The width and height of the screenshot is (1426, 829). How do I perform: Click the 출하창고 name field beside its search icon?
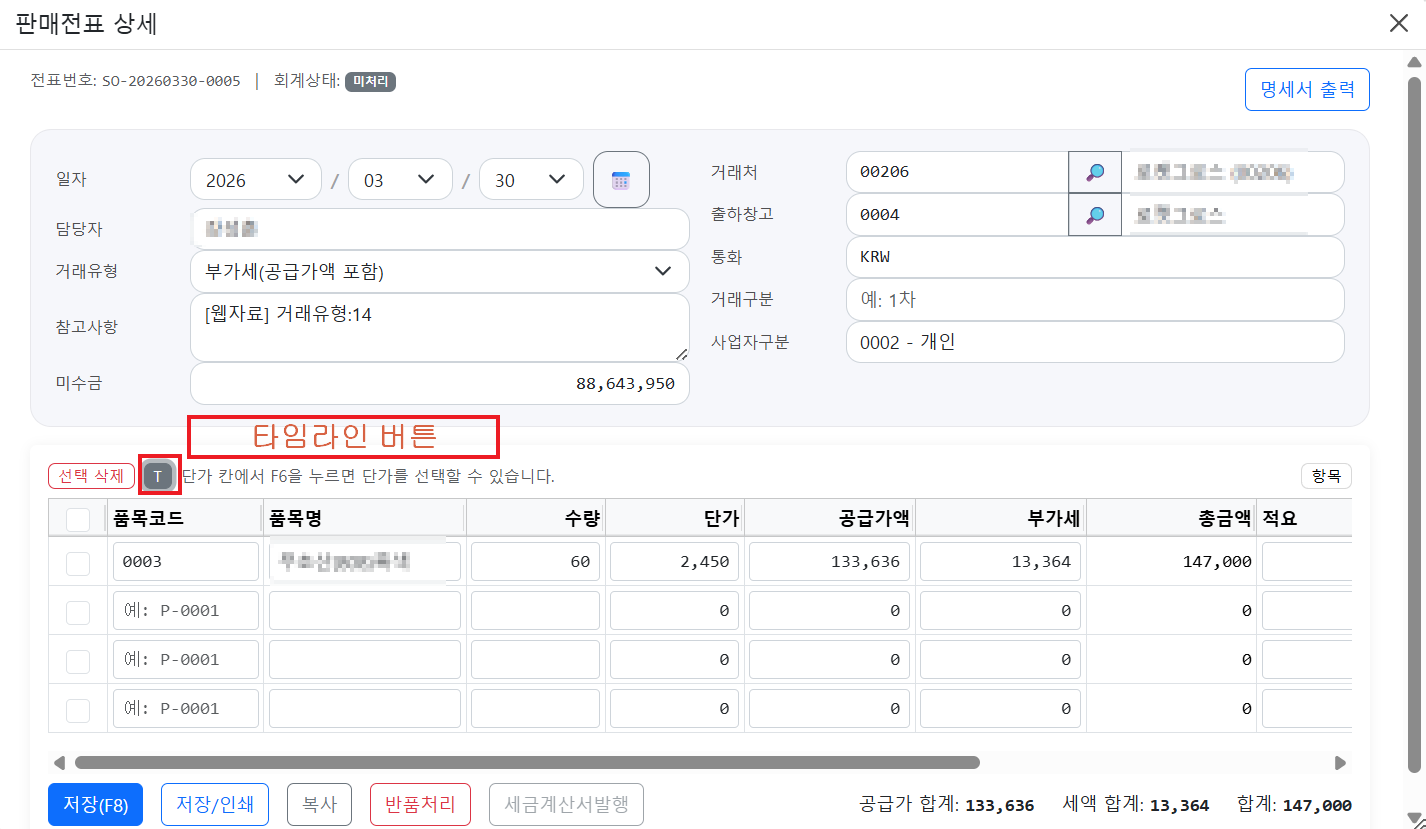pos(1233,215)
